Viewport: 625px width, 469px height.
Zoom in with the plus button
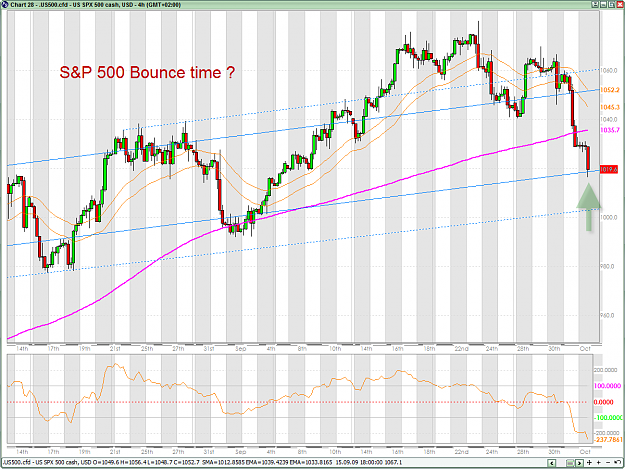(599, 463)
